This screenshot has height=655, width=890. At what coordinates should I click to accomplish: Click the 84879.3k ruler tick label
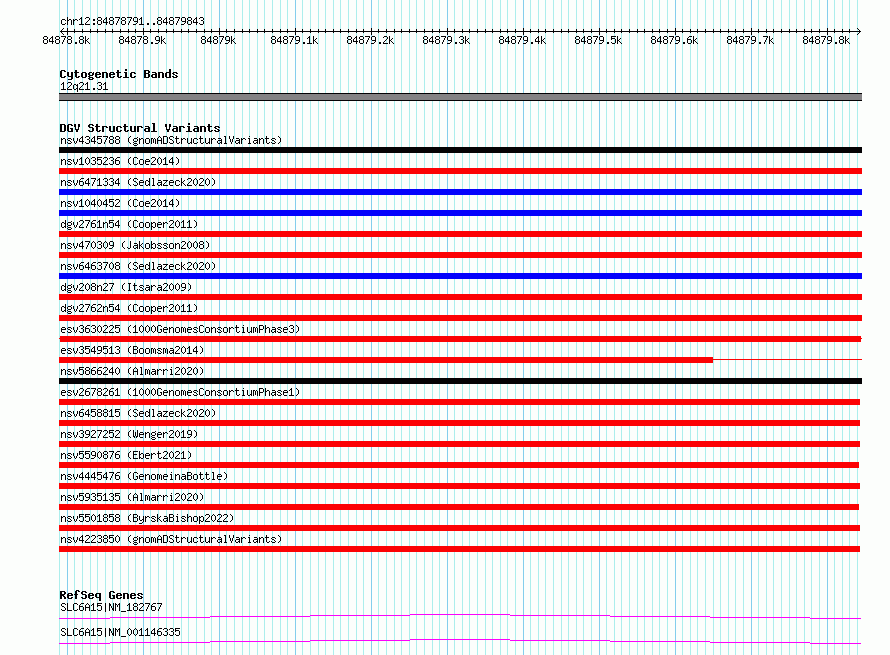coord(446,40)
